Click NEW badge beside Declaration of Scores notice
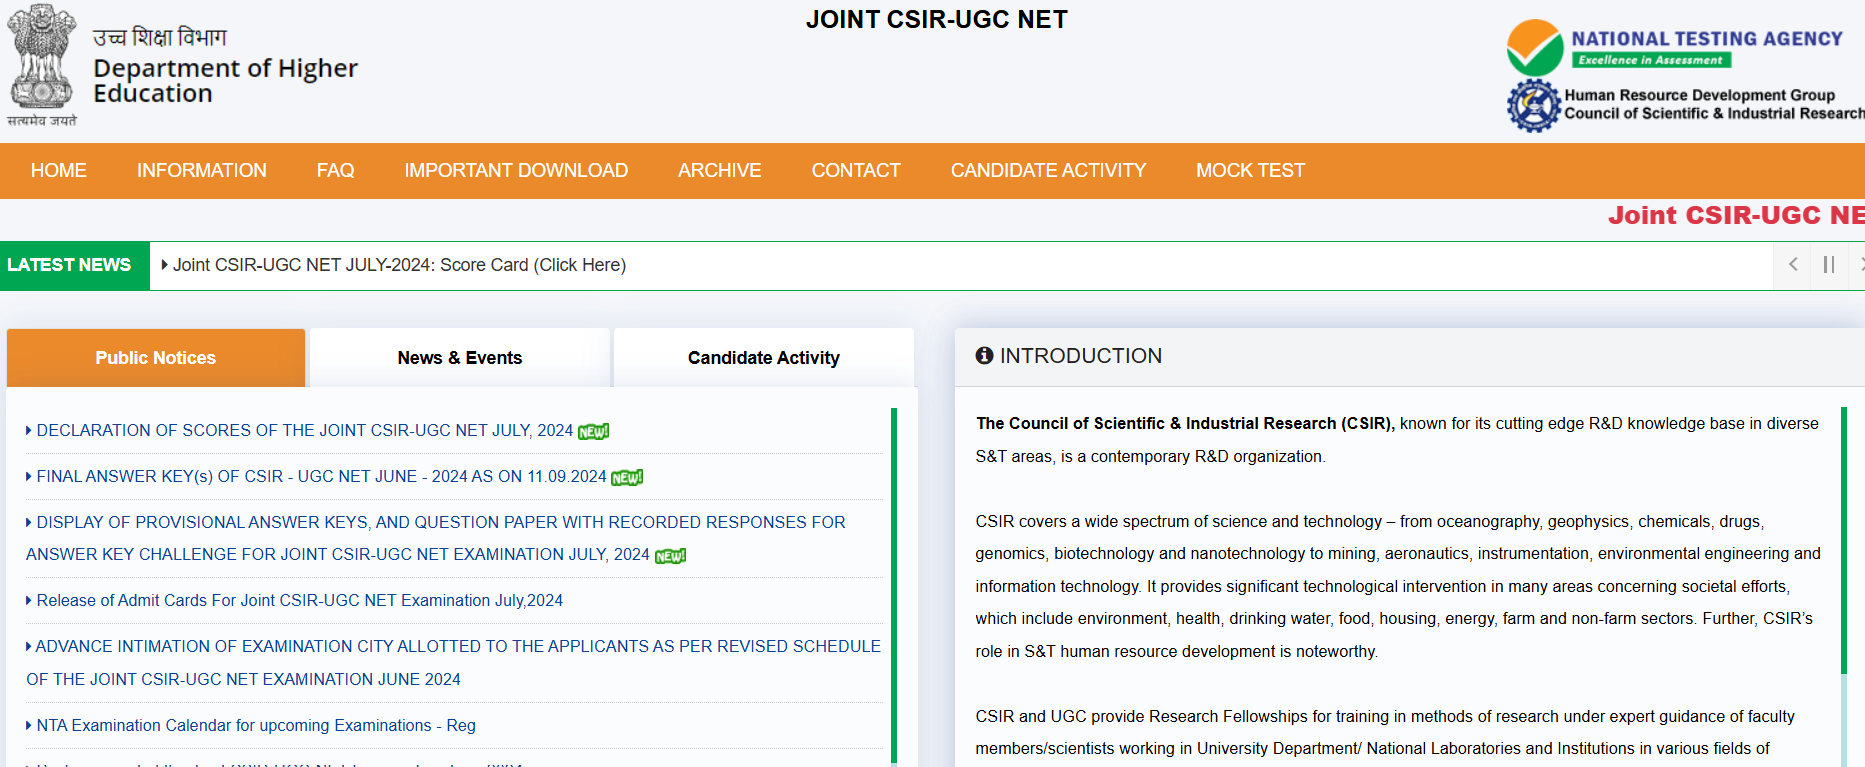 point(594,432)
